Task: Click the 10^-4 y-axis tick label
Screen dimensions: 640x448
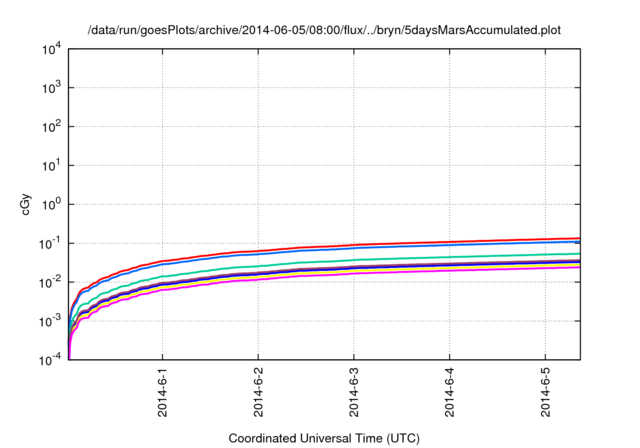Action: (51, 359)
